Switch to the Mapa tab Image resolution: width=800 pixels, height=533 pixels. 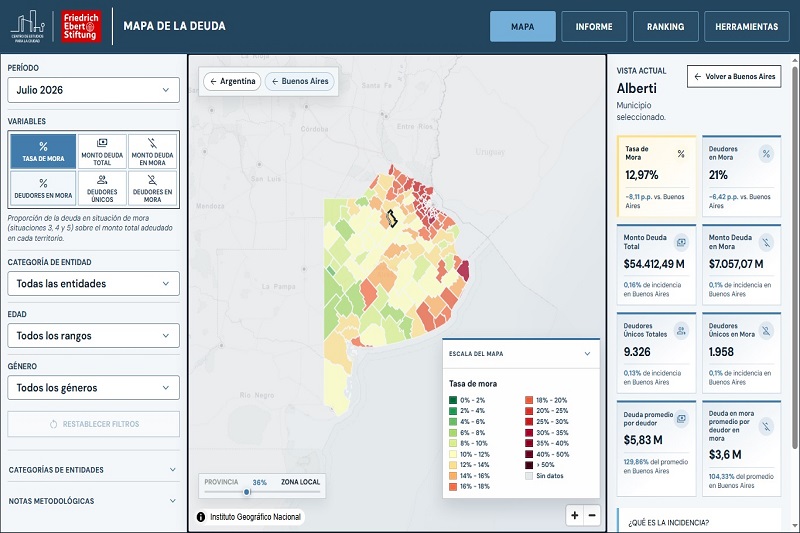pyautogui.click(x=523, y=27)
